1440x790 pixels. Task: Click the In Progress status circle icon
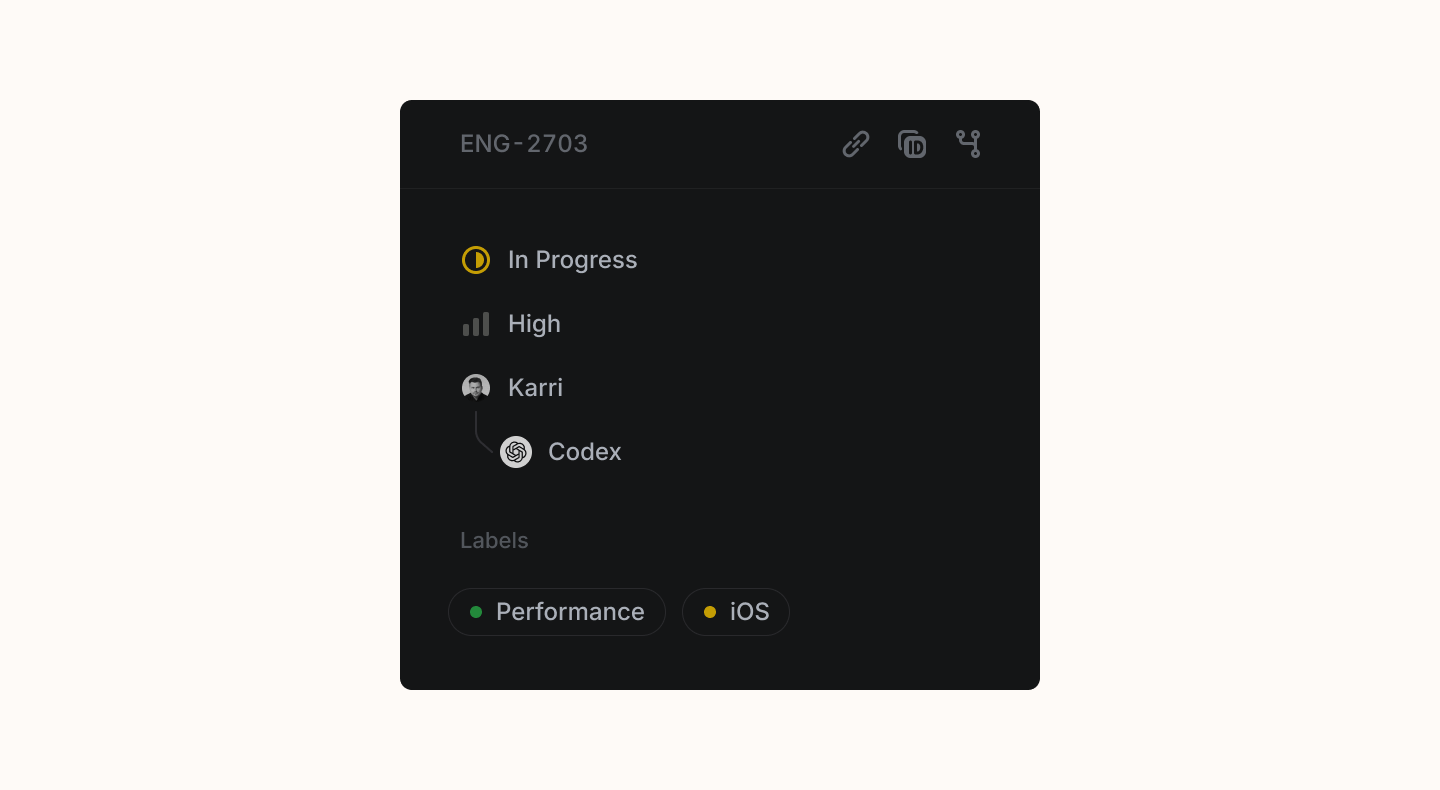tap(476, 260)
